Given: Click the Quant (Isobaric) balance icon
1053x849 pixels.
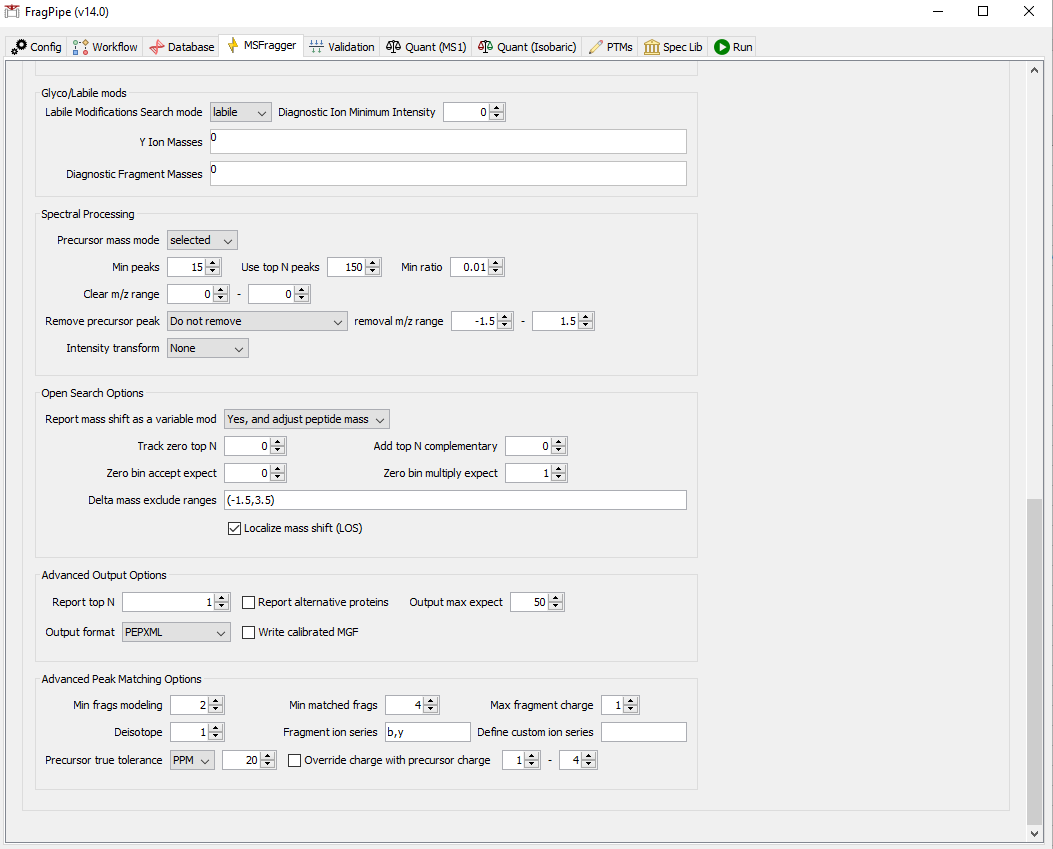Looking at the screenshot, I should coord(486,46).
